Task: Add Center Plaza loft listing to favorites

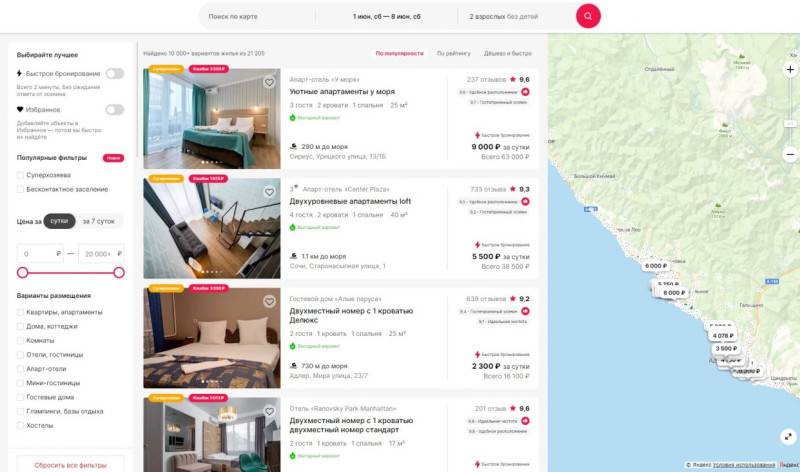Action: [x=269, y=192]
